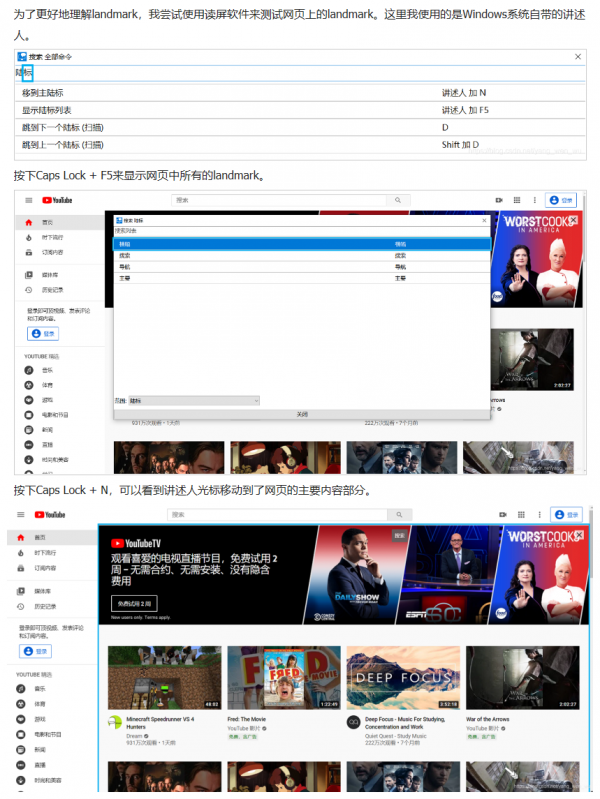Open Music (音乐) in the landmark-dialog screenshot sidebar
This screenshot has height=799, width=600.
pyautogui.click(x=60, y=370)
